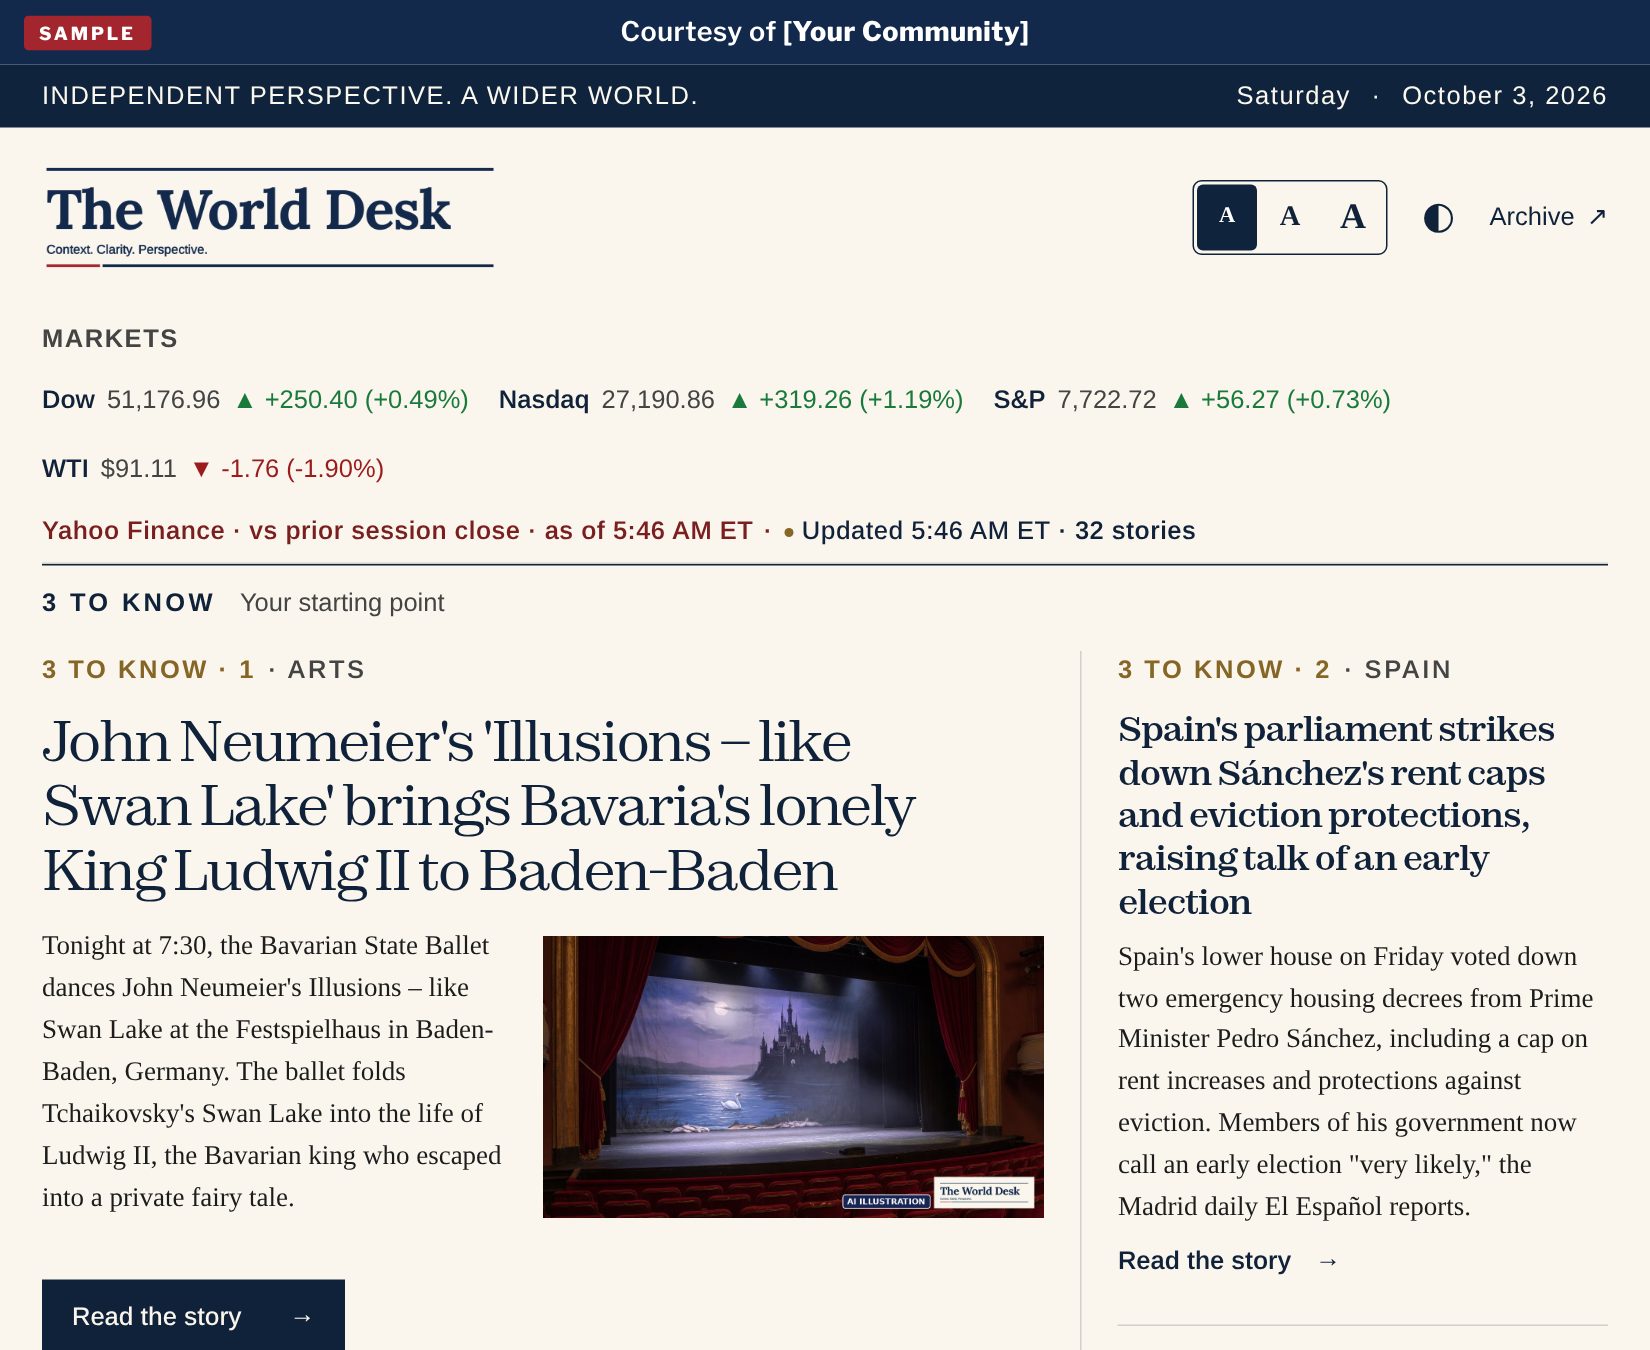
Task: Click the external arrow icon beside Archive
Action: (x=1597, y=217)
